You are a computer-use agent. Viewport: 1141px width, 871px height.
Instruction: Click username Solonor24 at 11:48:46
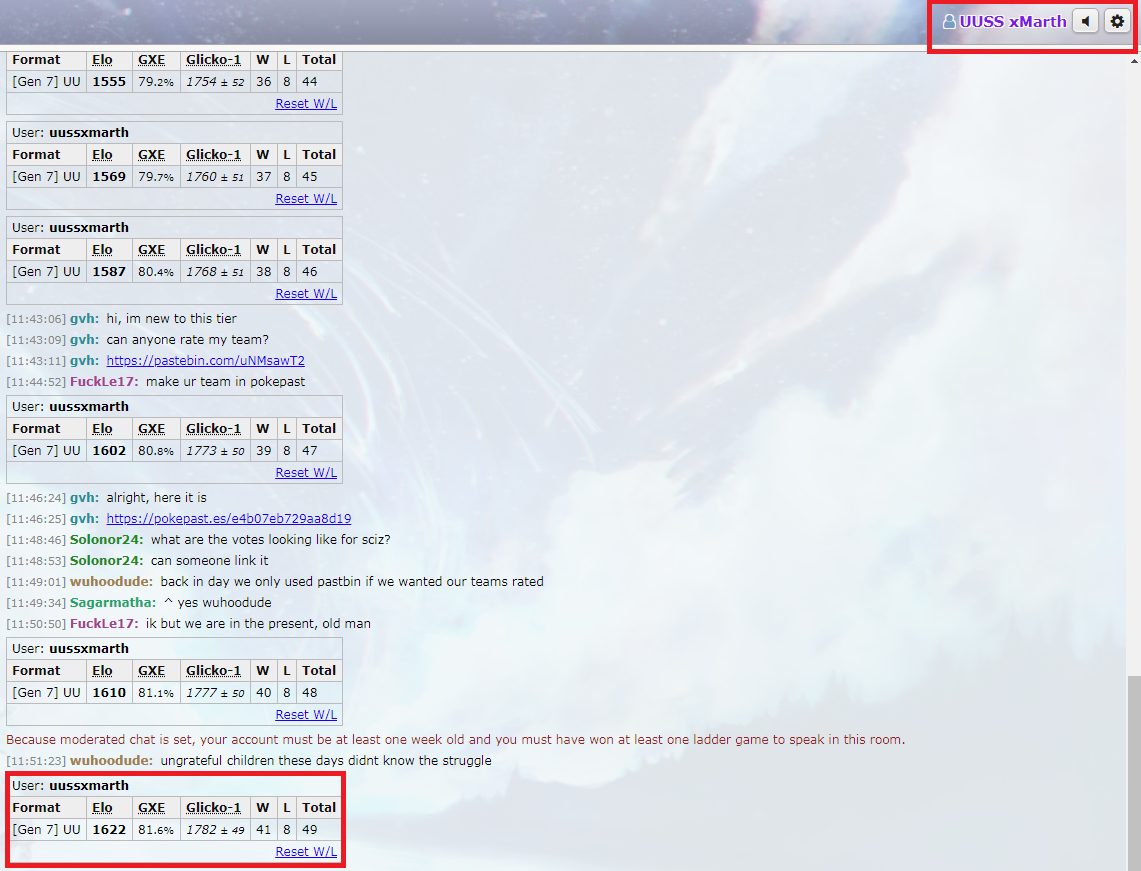tap(106, 539)
